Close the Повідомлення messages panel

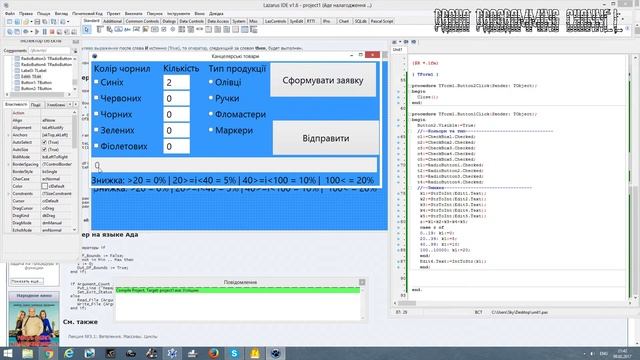[362, 282]
